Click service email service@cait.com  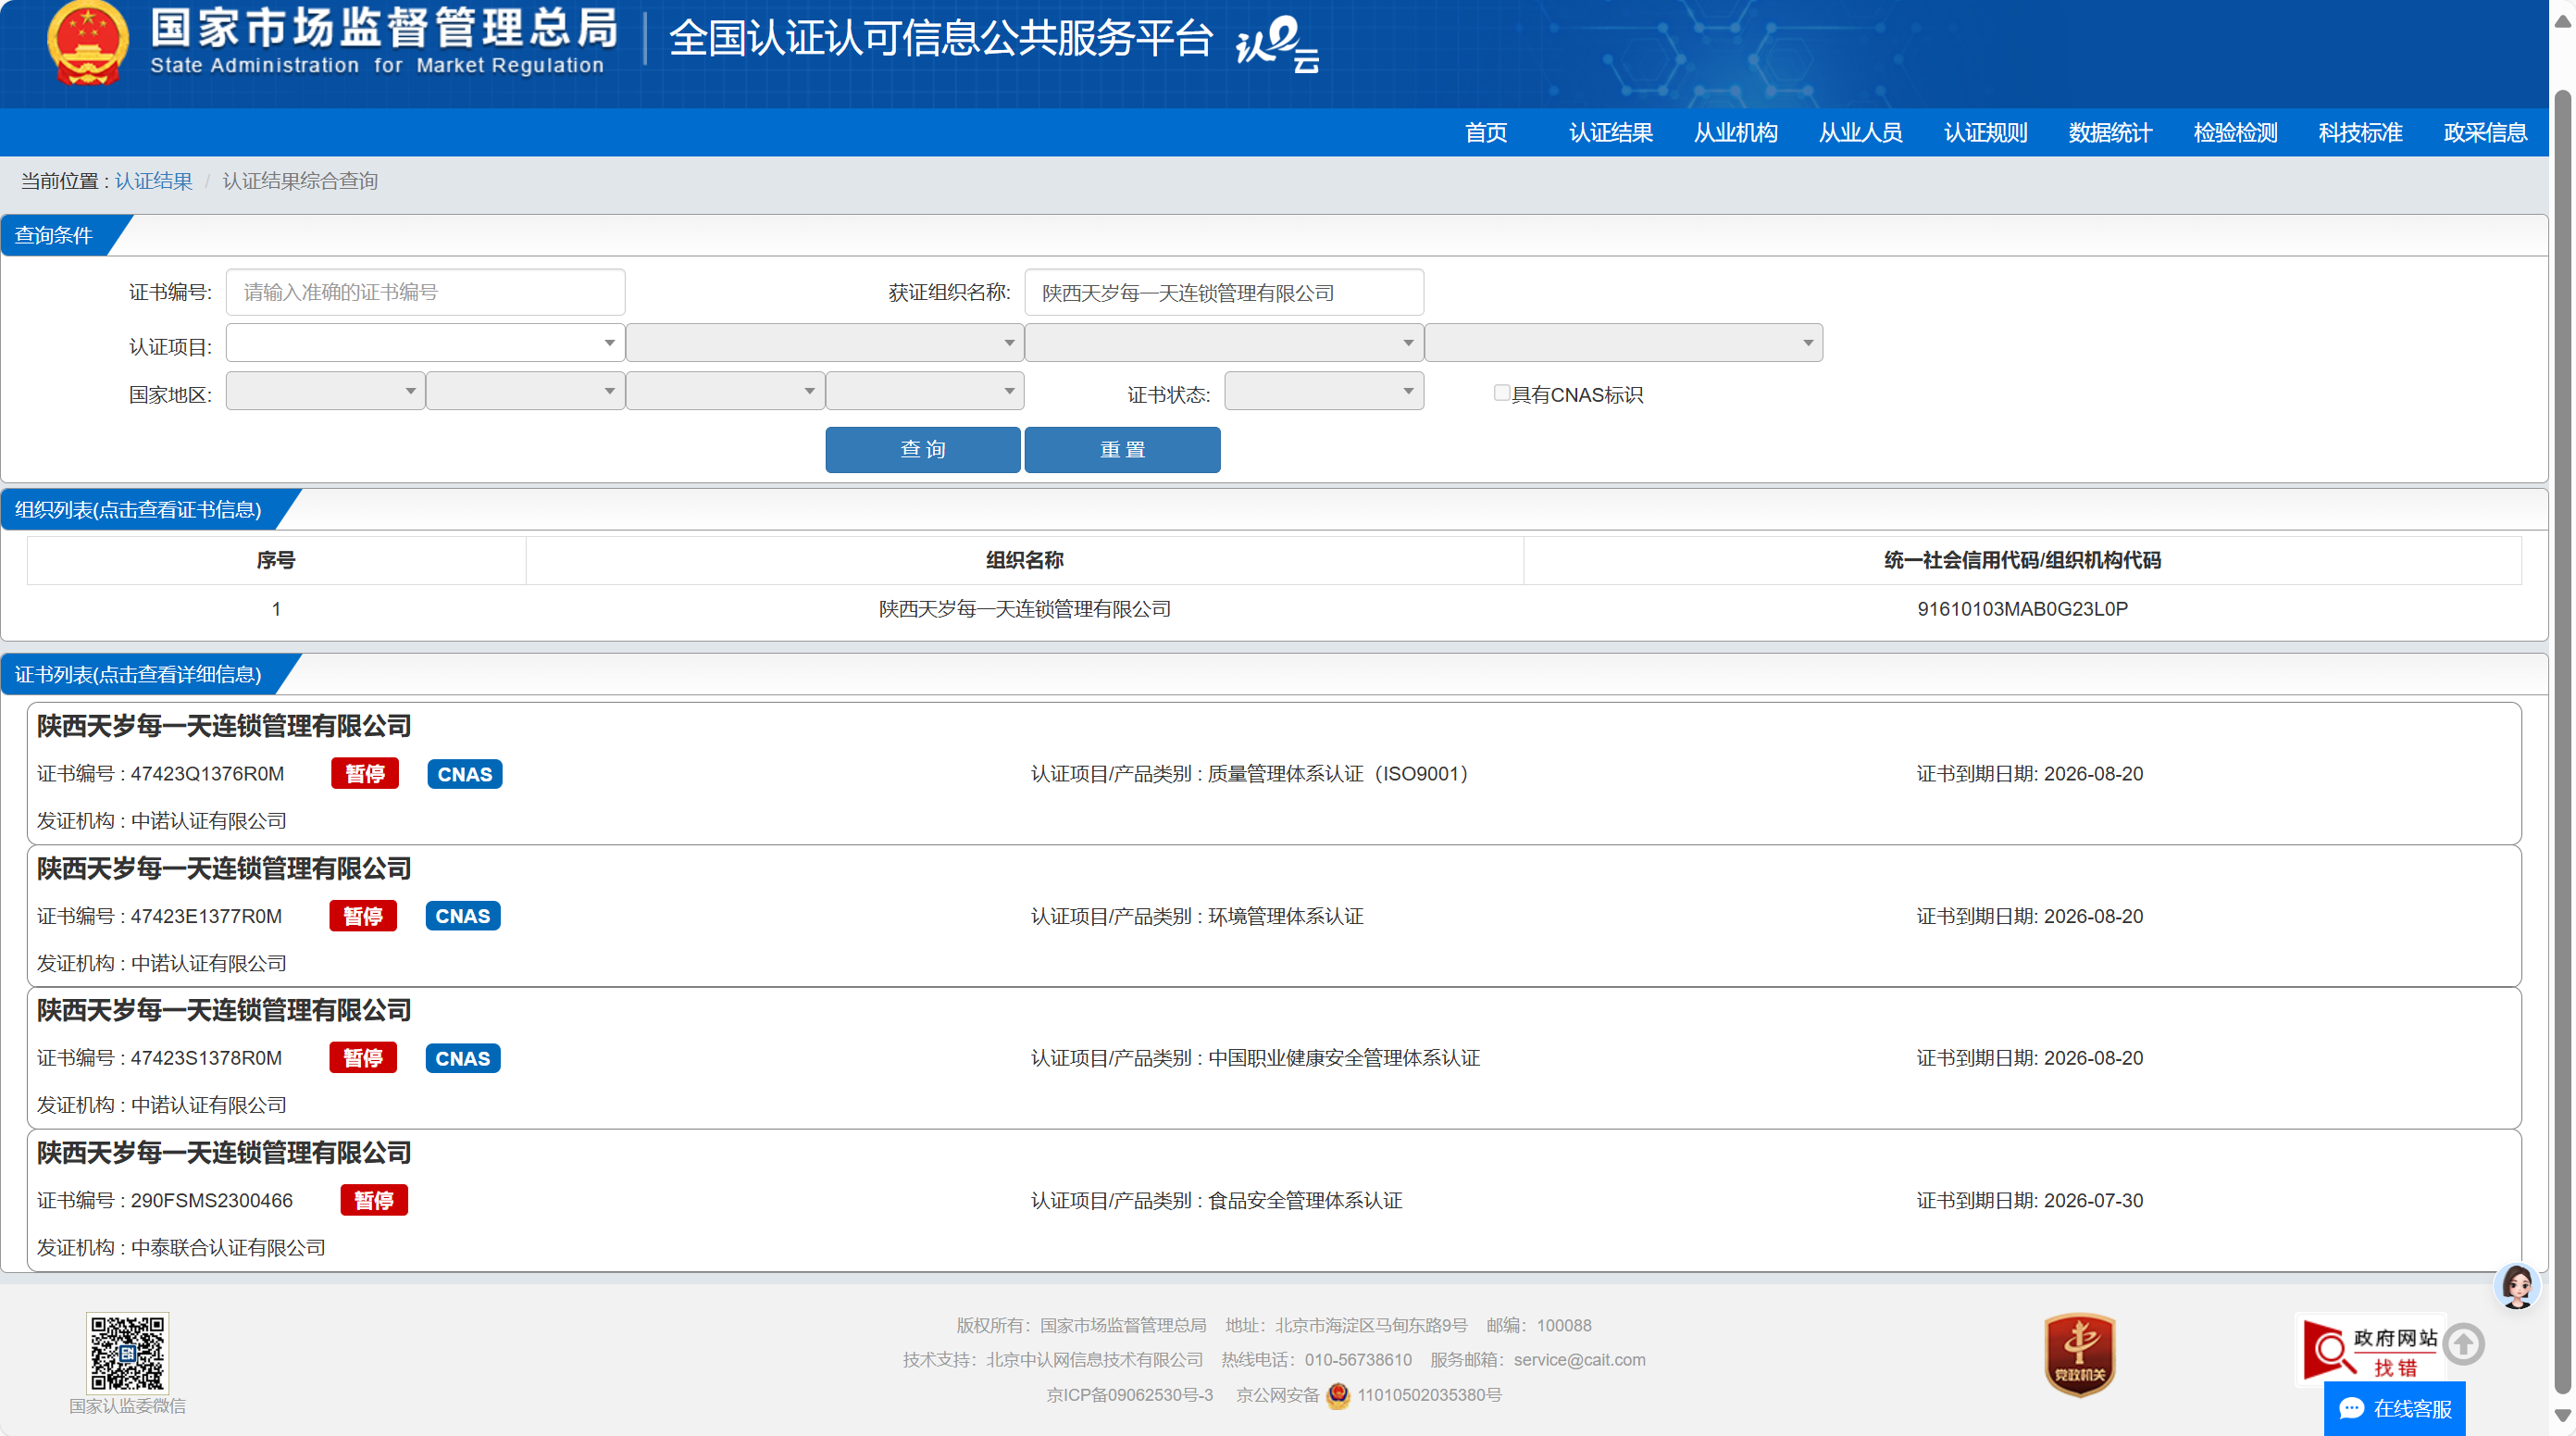1579,1359
